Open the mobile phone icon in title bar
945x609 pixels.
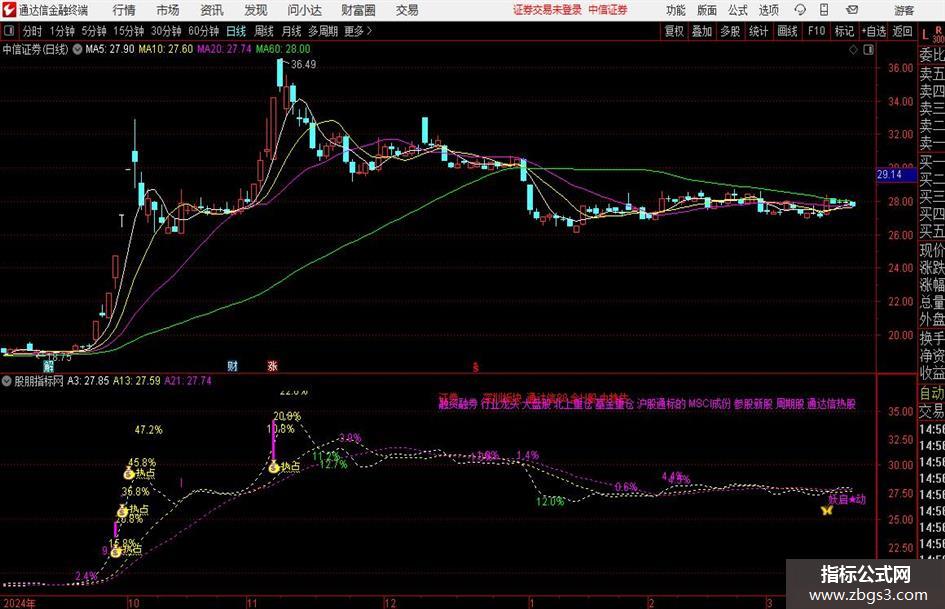click(824, 10)
